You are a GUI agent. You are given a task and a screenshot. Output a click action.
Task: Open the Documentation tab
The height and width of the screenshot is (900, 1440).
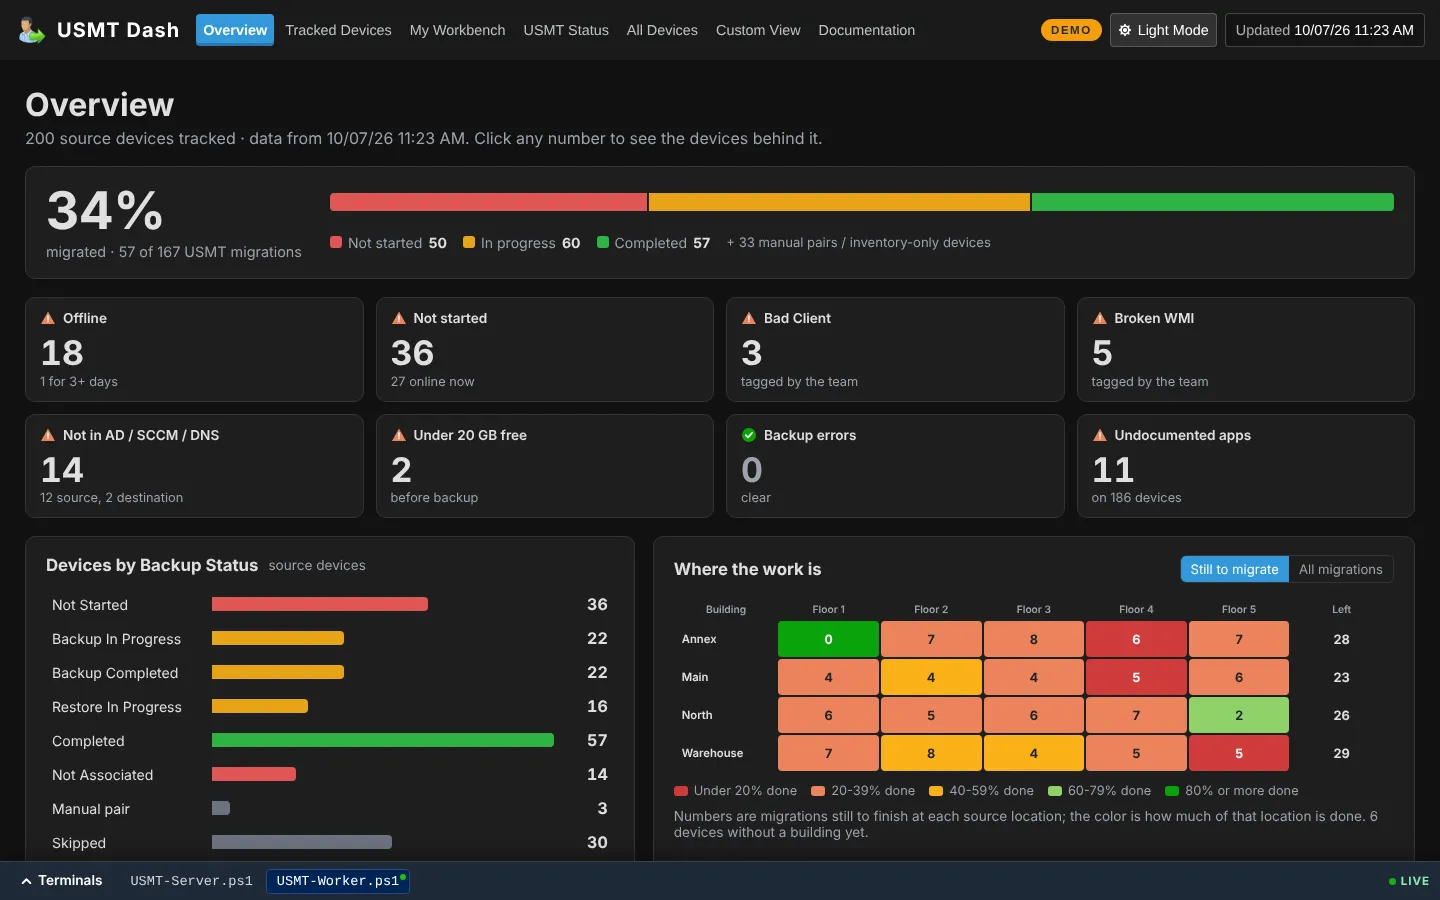point(866,30)
